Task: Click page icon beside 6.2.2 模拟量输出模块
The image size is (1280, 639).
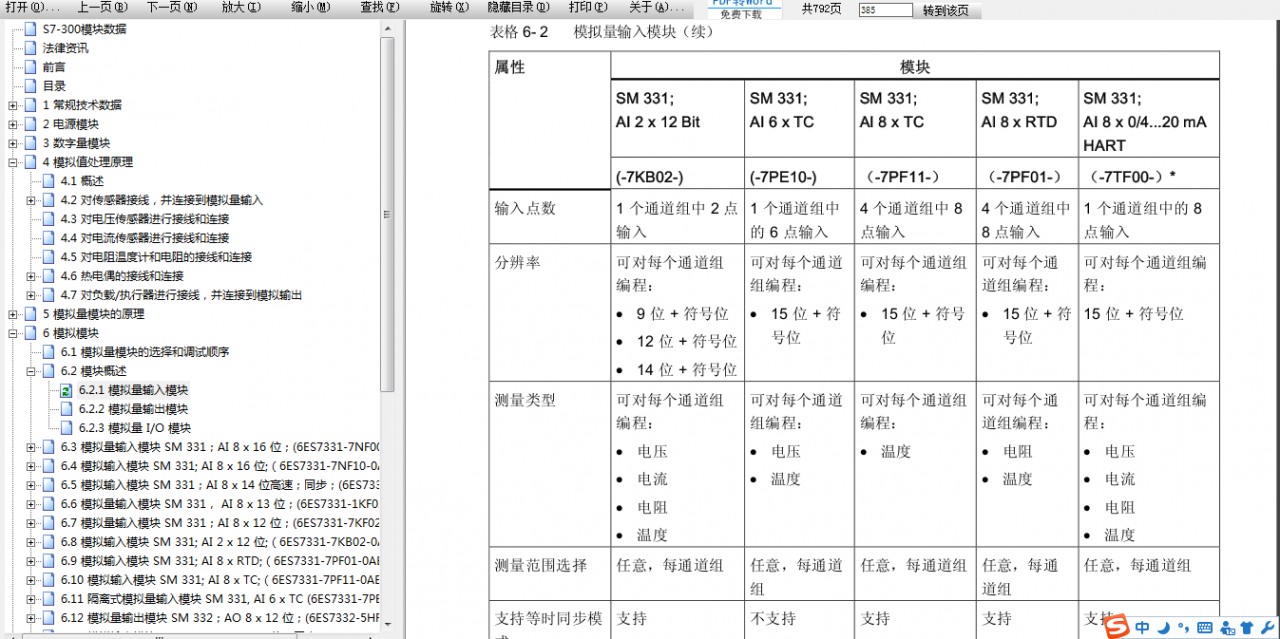Action: click(x=66, y=409)
